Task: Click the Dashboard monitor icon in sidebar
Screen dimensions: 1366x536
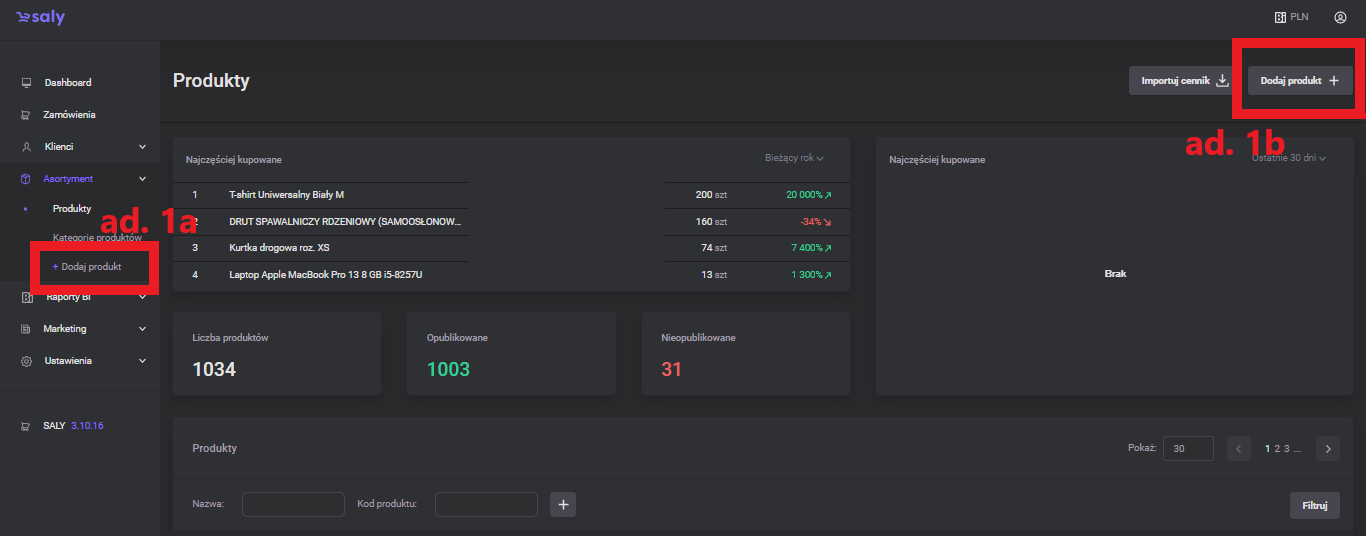Action: 27,83
